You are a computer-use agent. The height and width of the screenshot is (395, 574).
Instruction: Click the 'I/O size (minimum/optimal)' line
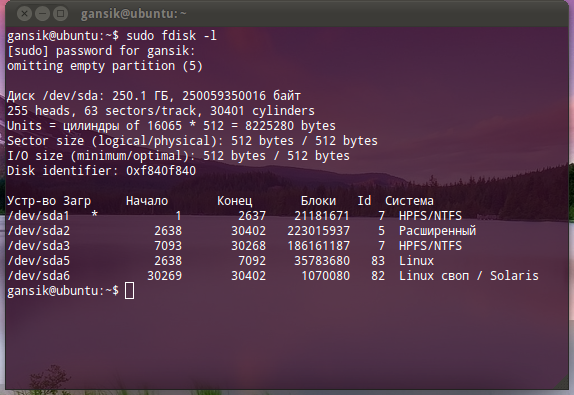[178, 156]
